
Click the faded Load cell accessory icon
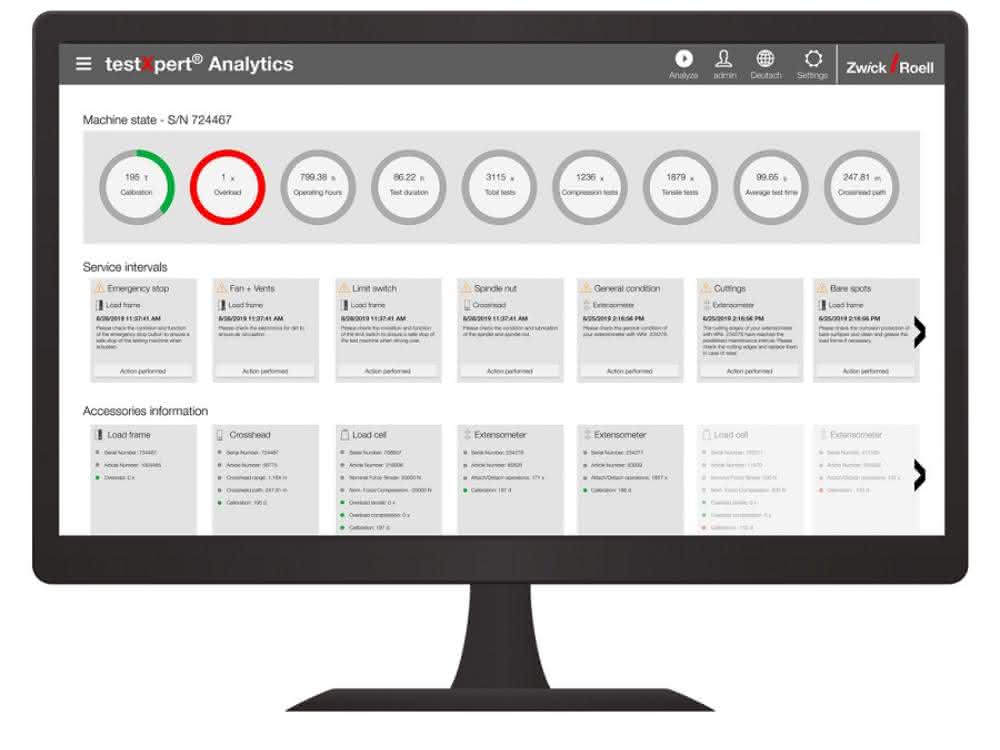pos(706,435)
